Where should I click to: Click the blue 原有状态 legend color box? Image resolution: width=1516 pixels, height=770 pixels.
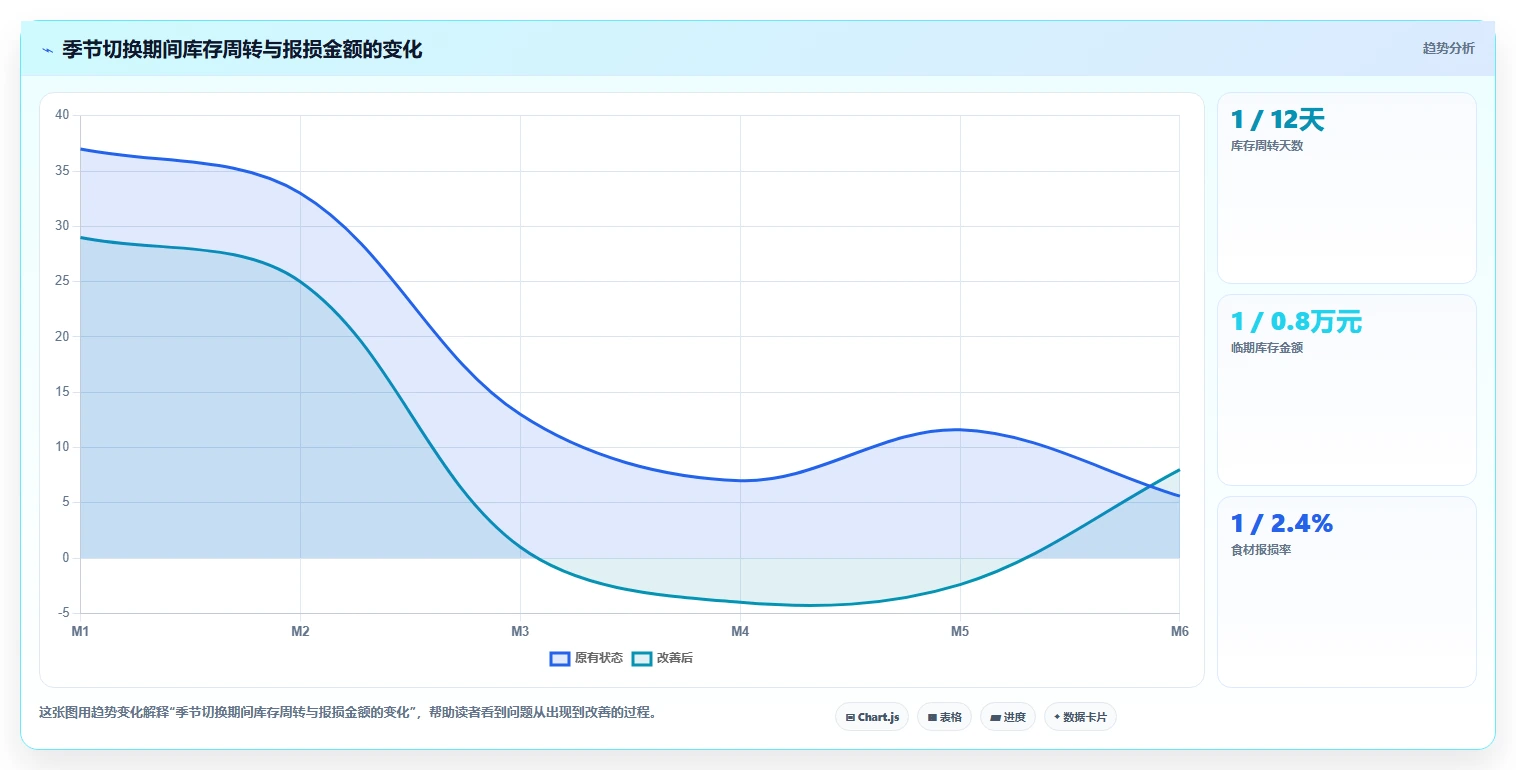point(560,658)
